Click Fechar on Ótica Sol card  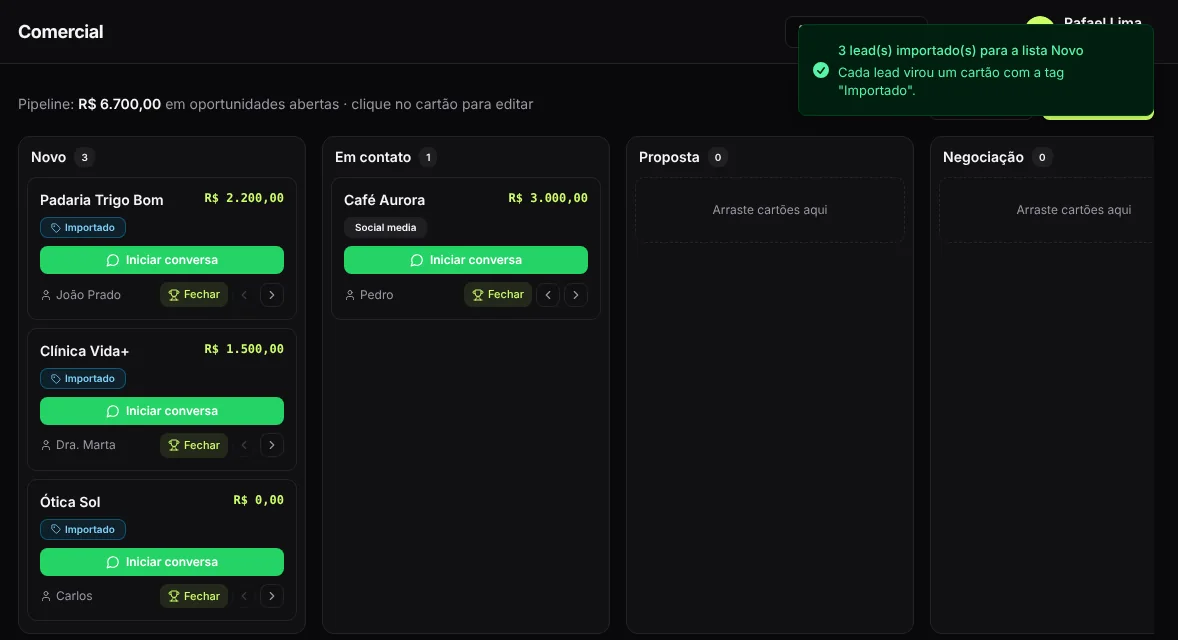194,596
